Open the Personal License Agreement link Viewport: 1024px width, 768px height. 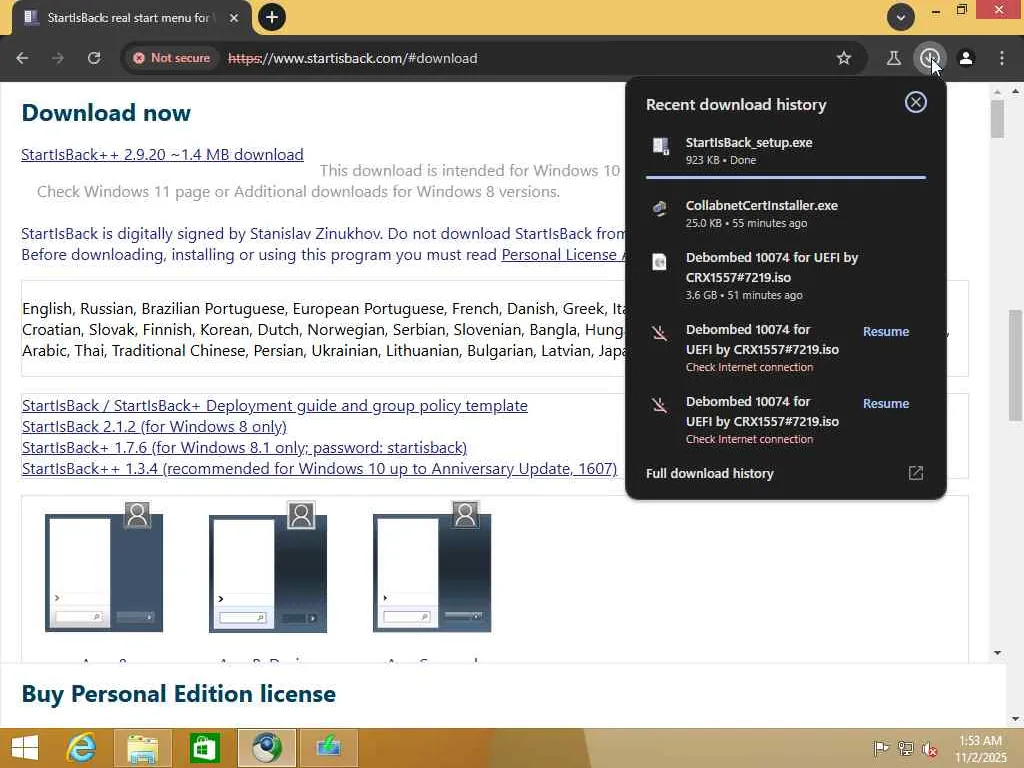563,255
